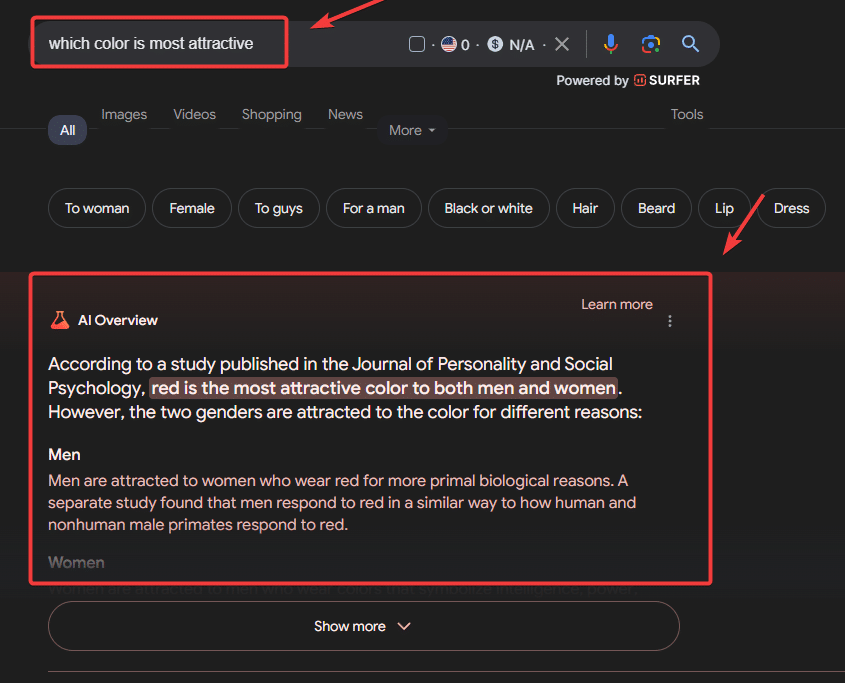Image resolution: width=845 pixels, height=683 pixels.
Task: Click the AI Overview flask icon
Action: [x=60, y=320]
